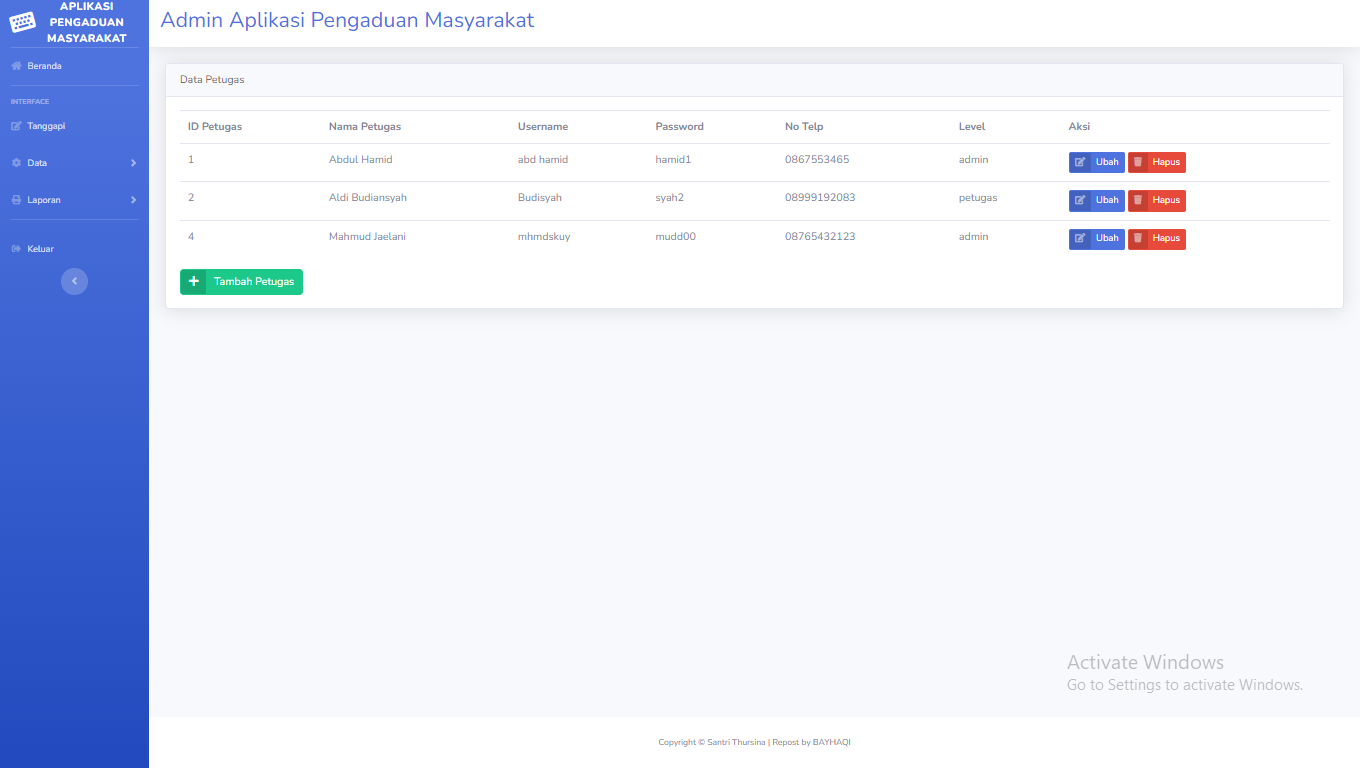Click phone number 08765432123

pos(820,237)
